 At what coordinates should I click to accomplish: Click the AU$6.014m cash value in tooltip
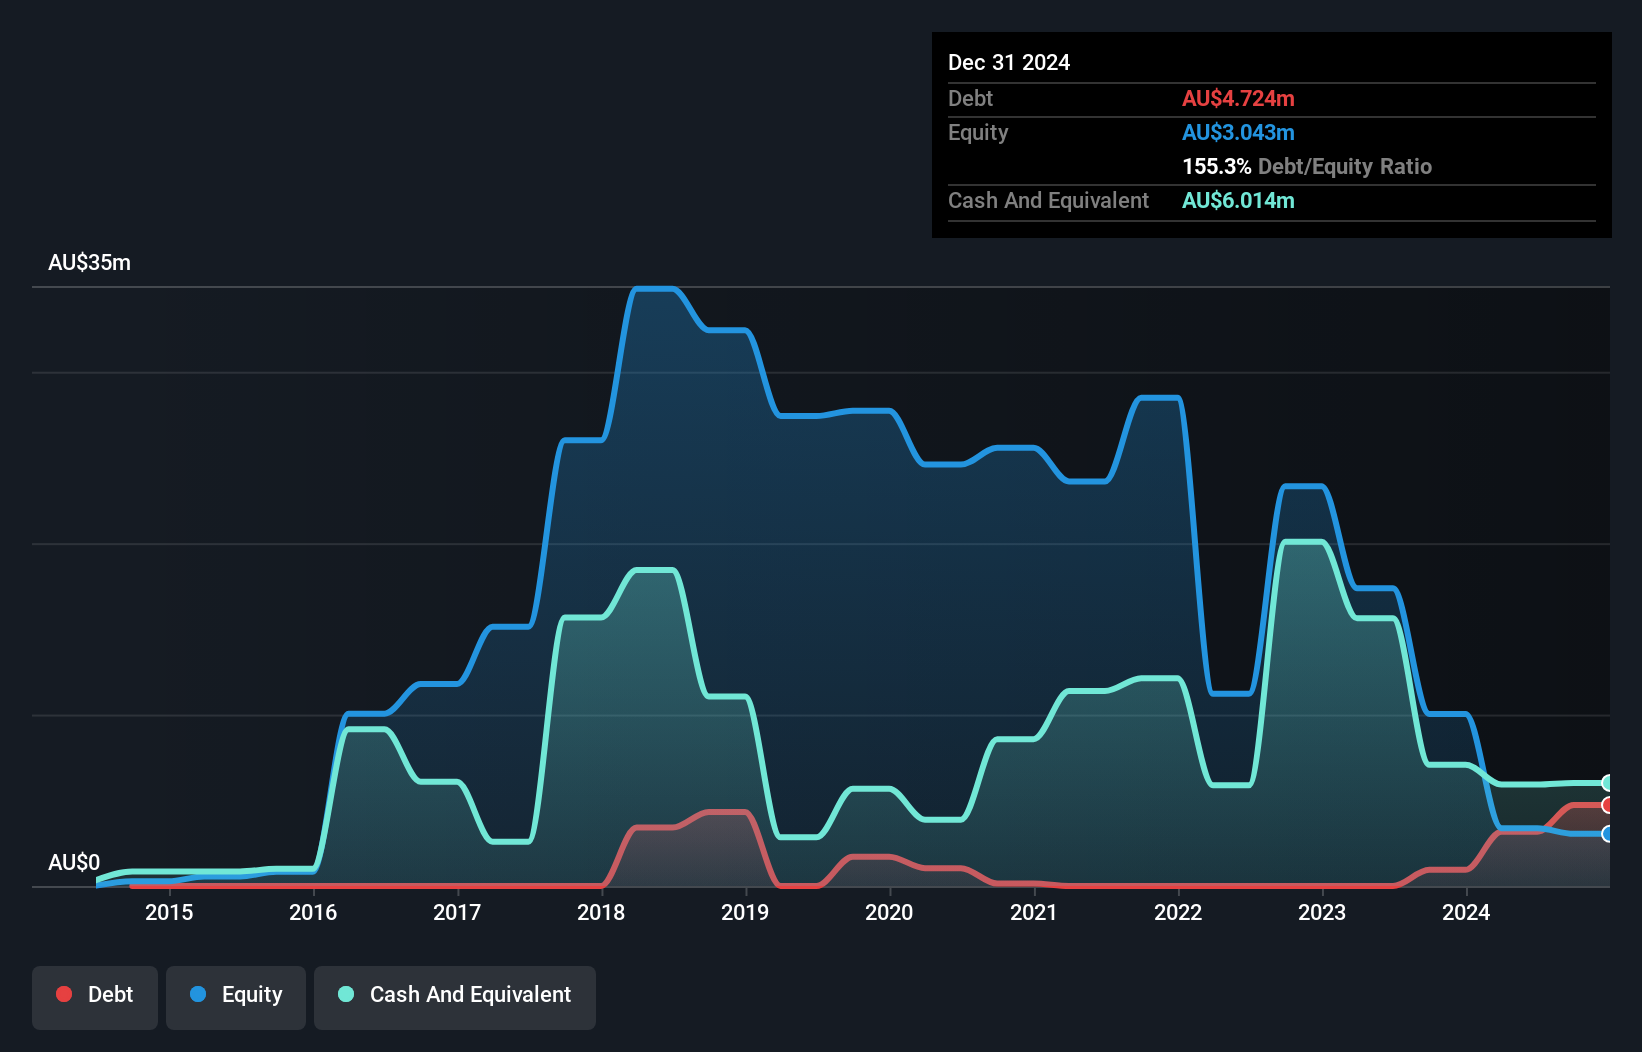1238,200
